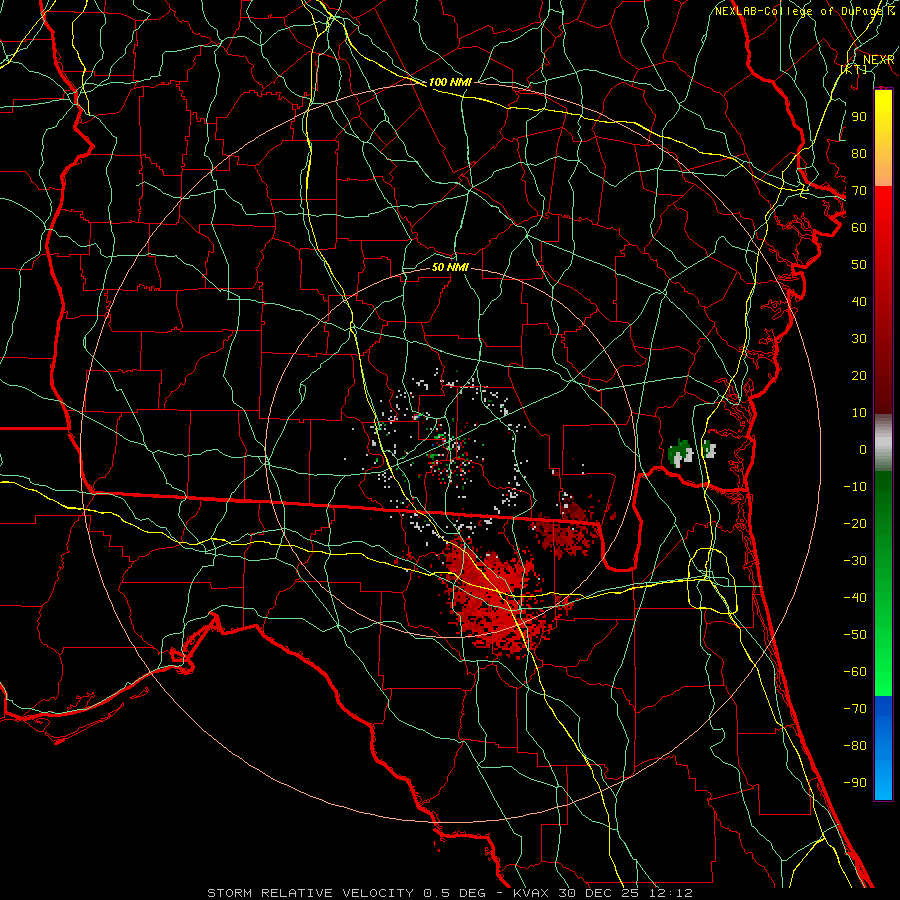The width and height of the screenshot is (900, 900).
Task: Click the 'STORM RELATIVE VELOCITY 0.5 DEG' footer caption
Action: (x=346, y=893)
